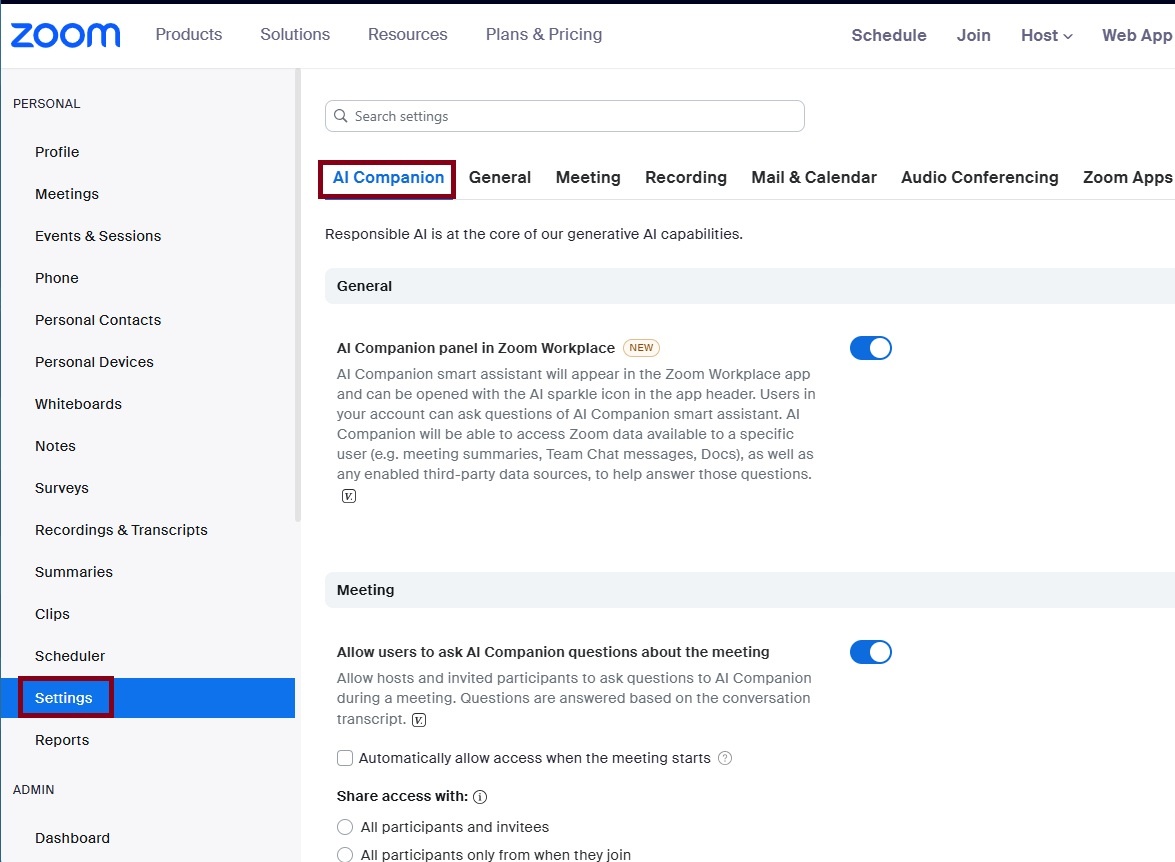Check Automatically allow access when meeting starts
This screenshot has height=862, width=1175.
[344, 758]
